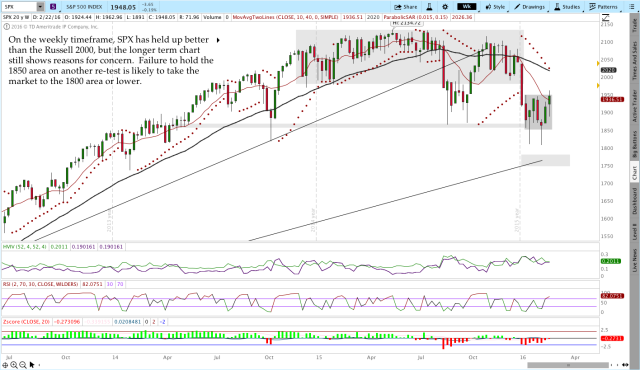The width and height of the screenshot is (640, 370).
Task: Open the Active Trader side tab
Action: 634,106
